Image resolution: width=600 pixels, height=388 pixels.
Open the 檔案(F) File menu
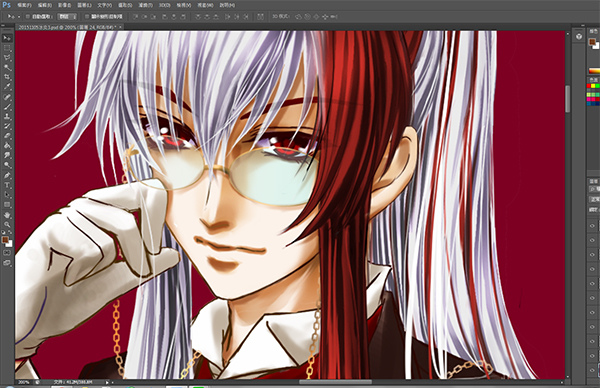click(x=24, y=5)
